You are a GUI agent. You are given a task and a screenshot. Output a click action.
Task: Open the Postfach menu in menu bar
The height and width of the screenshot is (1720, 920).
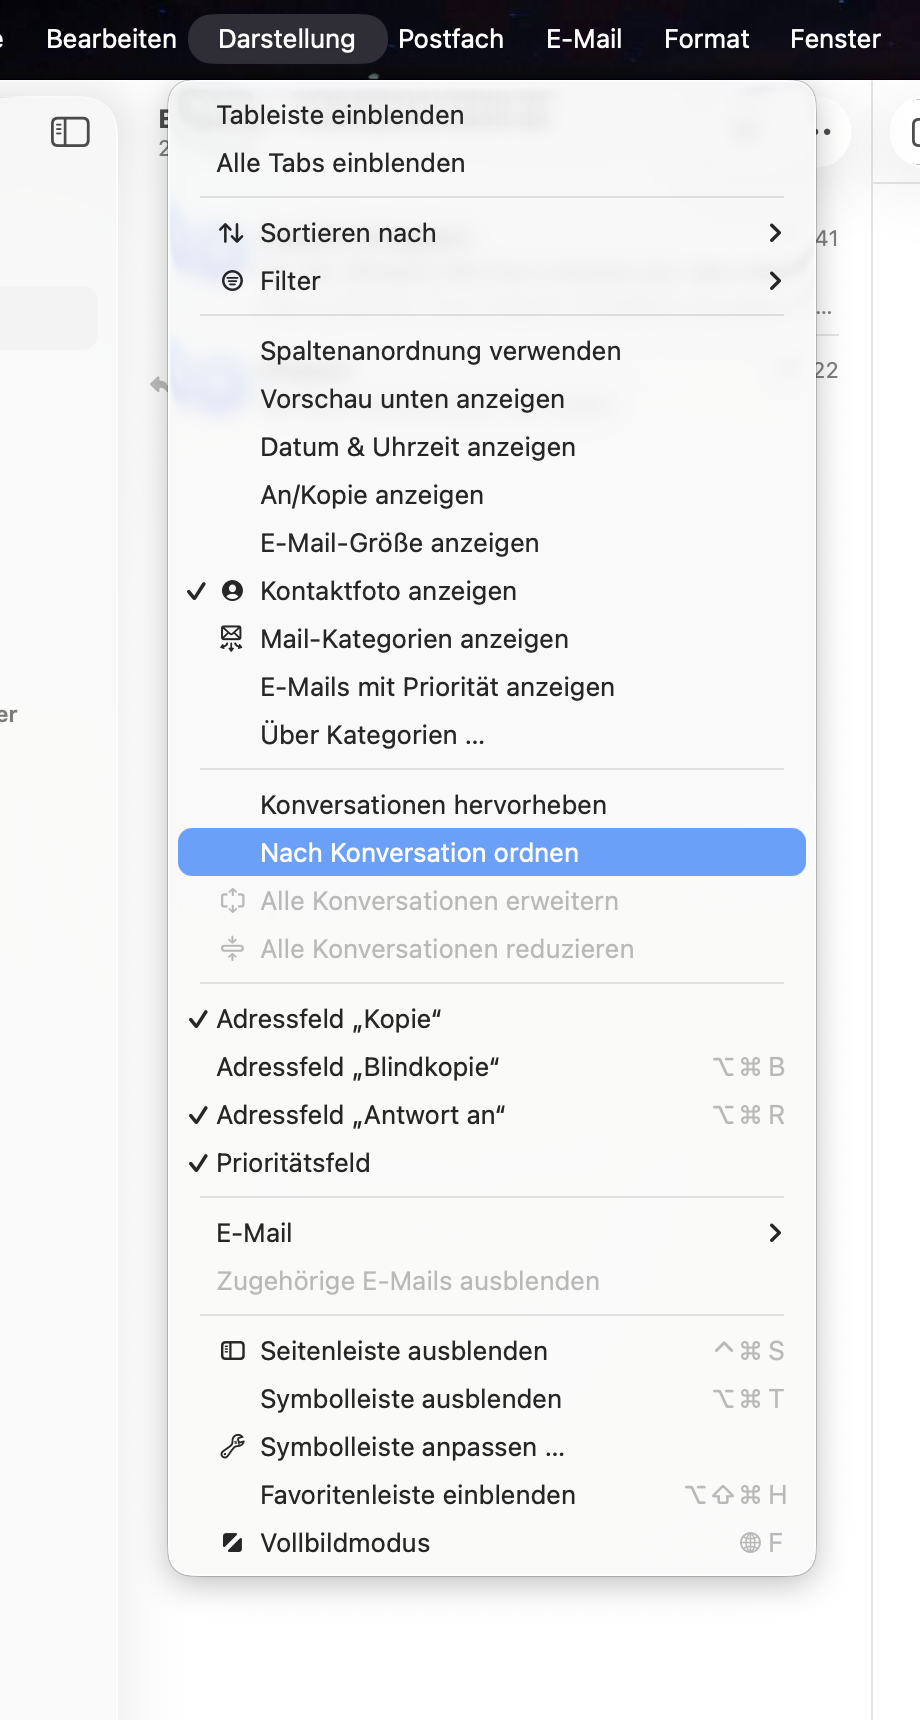pos(451,39)
